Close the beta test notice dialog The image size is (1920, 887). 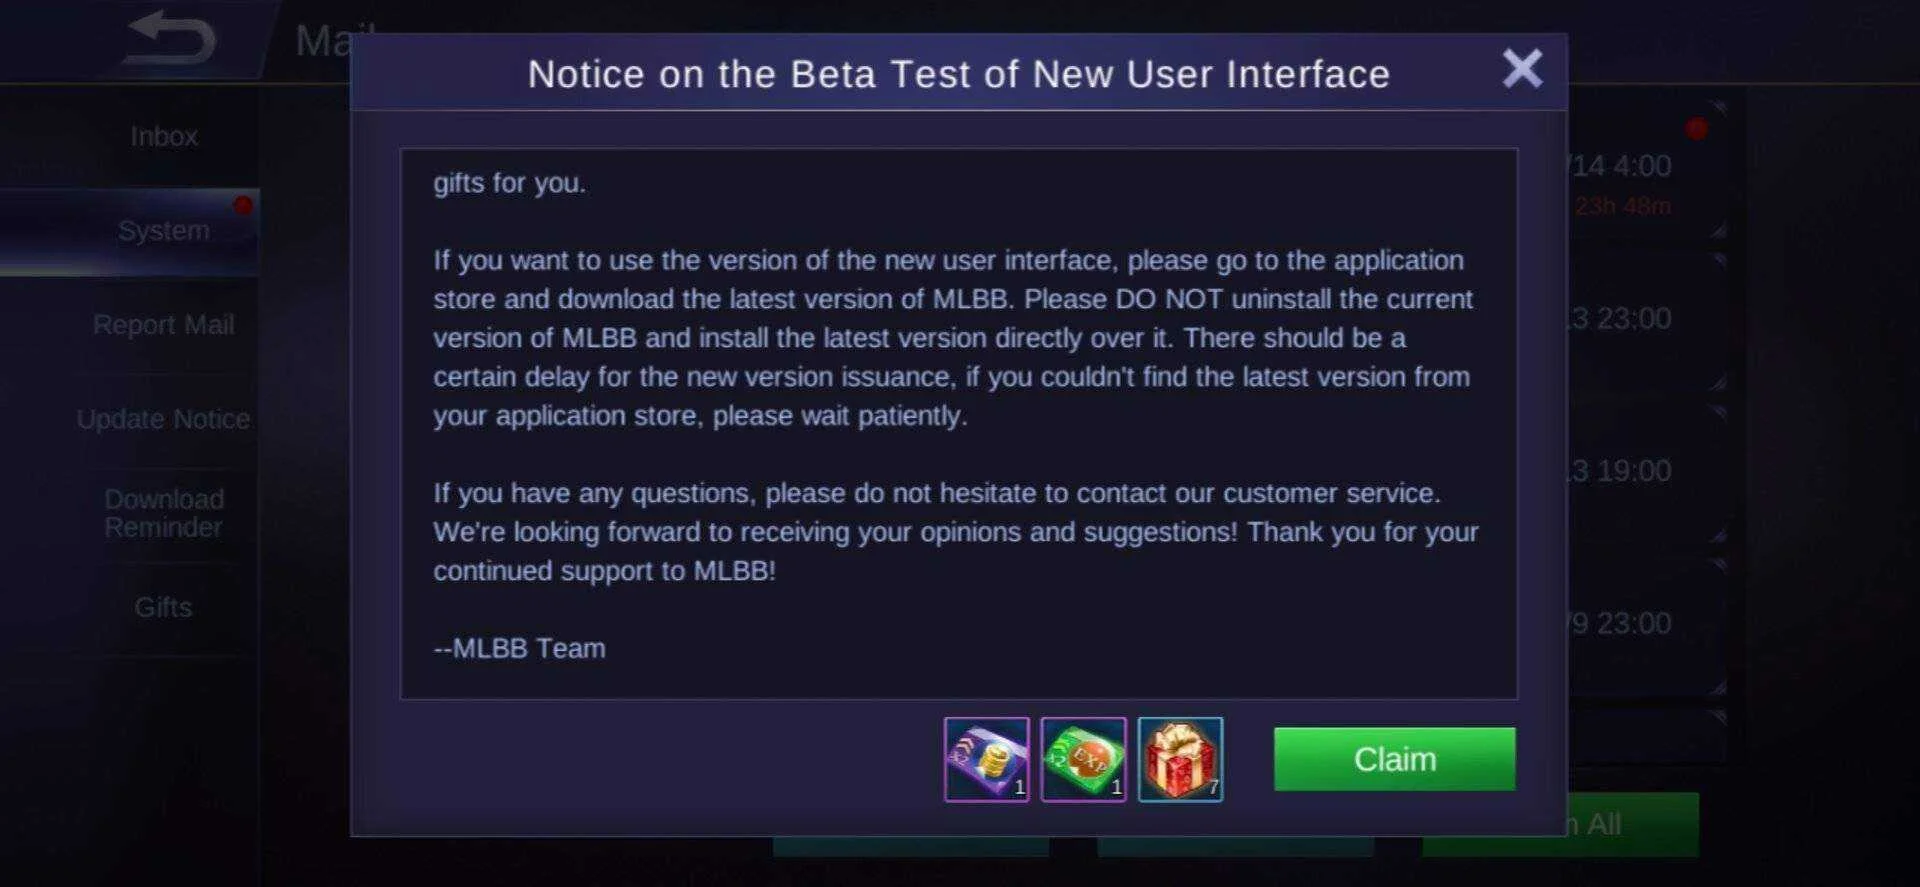tap(1522, 69)
